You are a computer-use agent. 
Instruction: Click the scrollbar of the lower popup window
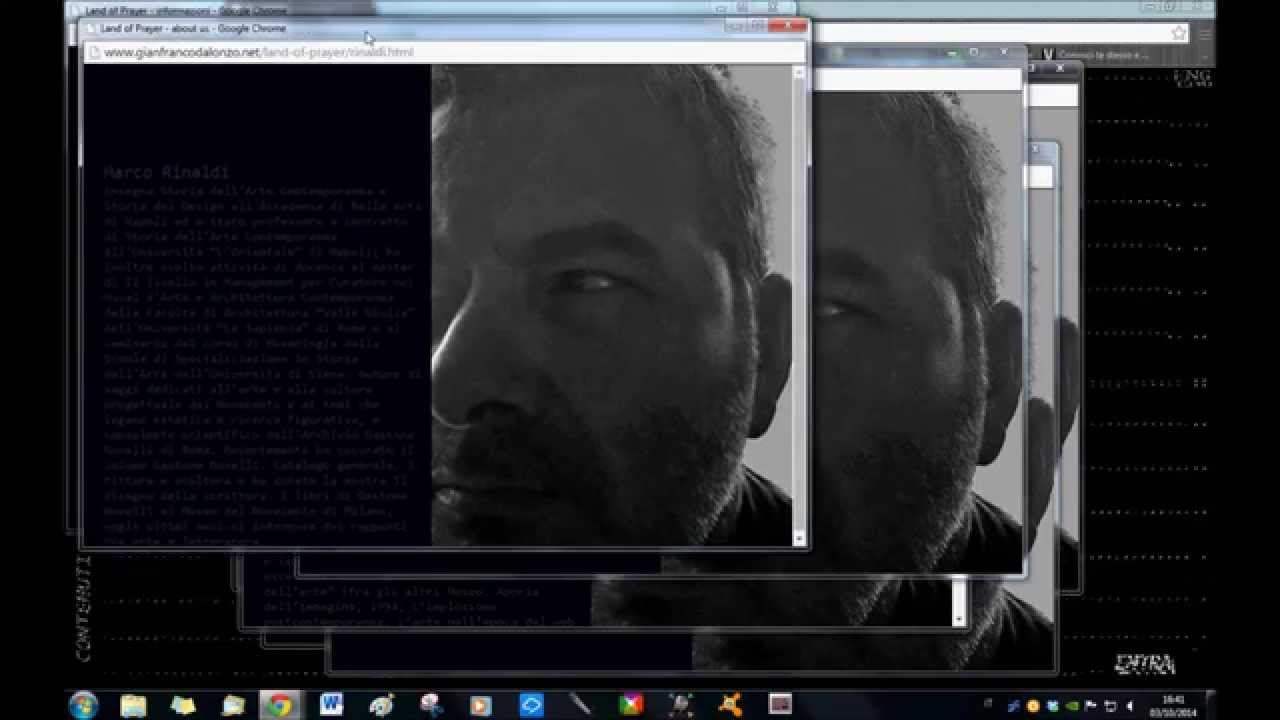pyautogui.click(x=959, y=600)
